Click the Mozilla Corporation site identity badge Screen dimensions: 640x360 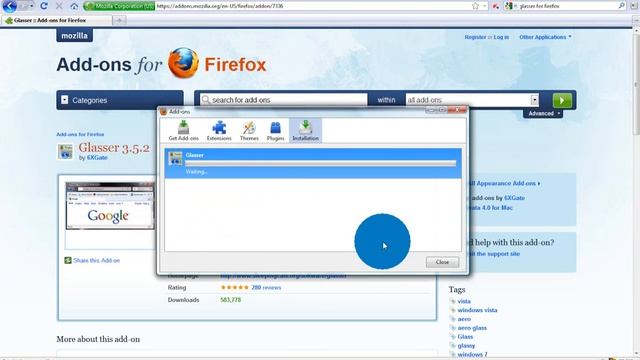[x=119, y=6]
